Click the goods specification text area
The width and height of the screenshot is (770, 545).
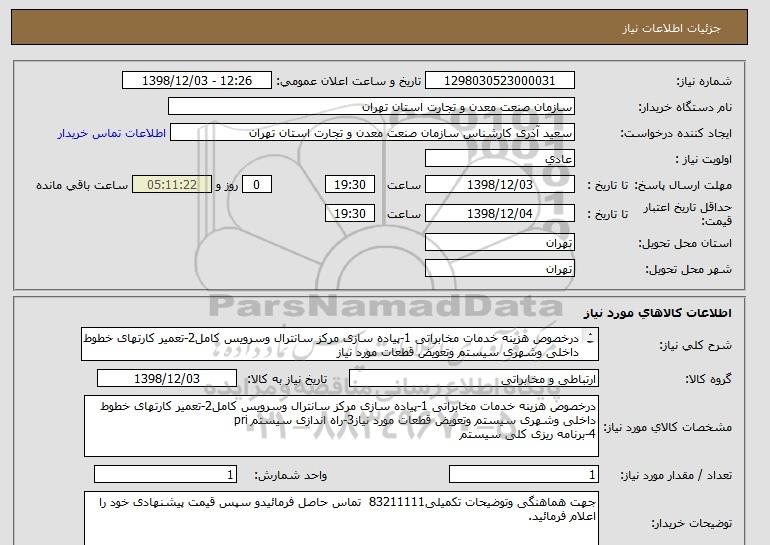[x=341, y=426]
